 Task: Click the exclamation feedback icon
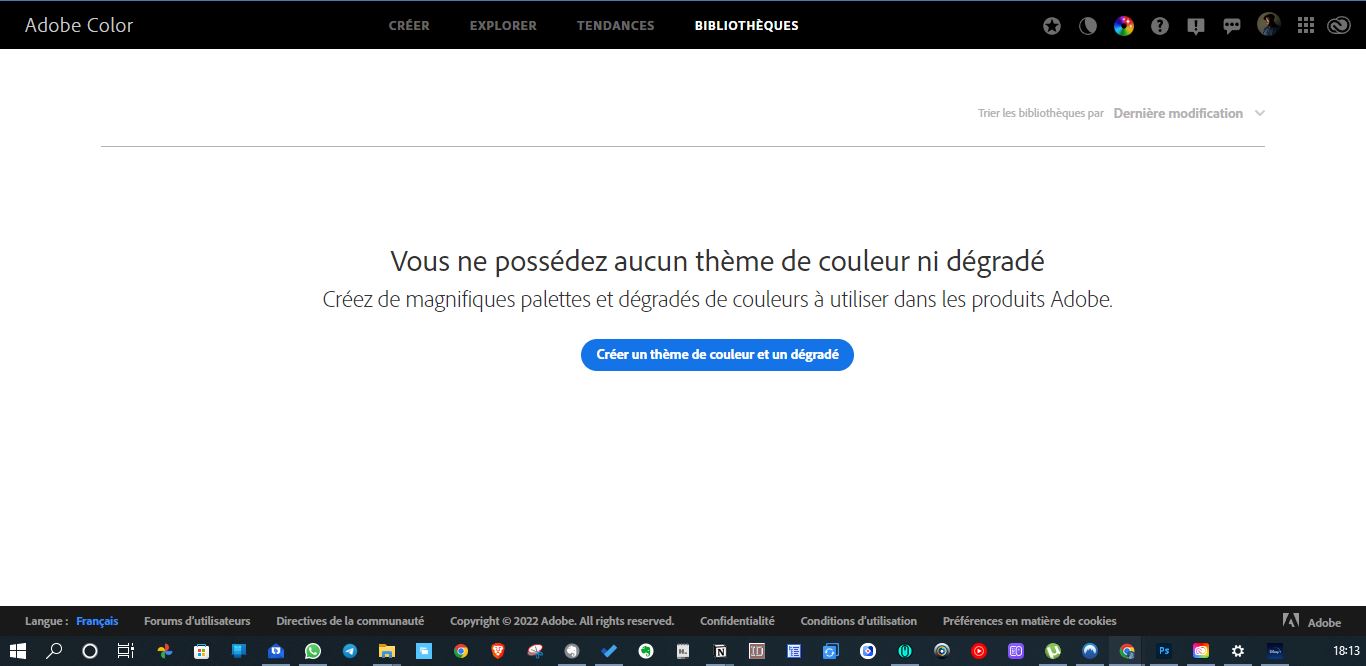(1196, 26)
